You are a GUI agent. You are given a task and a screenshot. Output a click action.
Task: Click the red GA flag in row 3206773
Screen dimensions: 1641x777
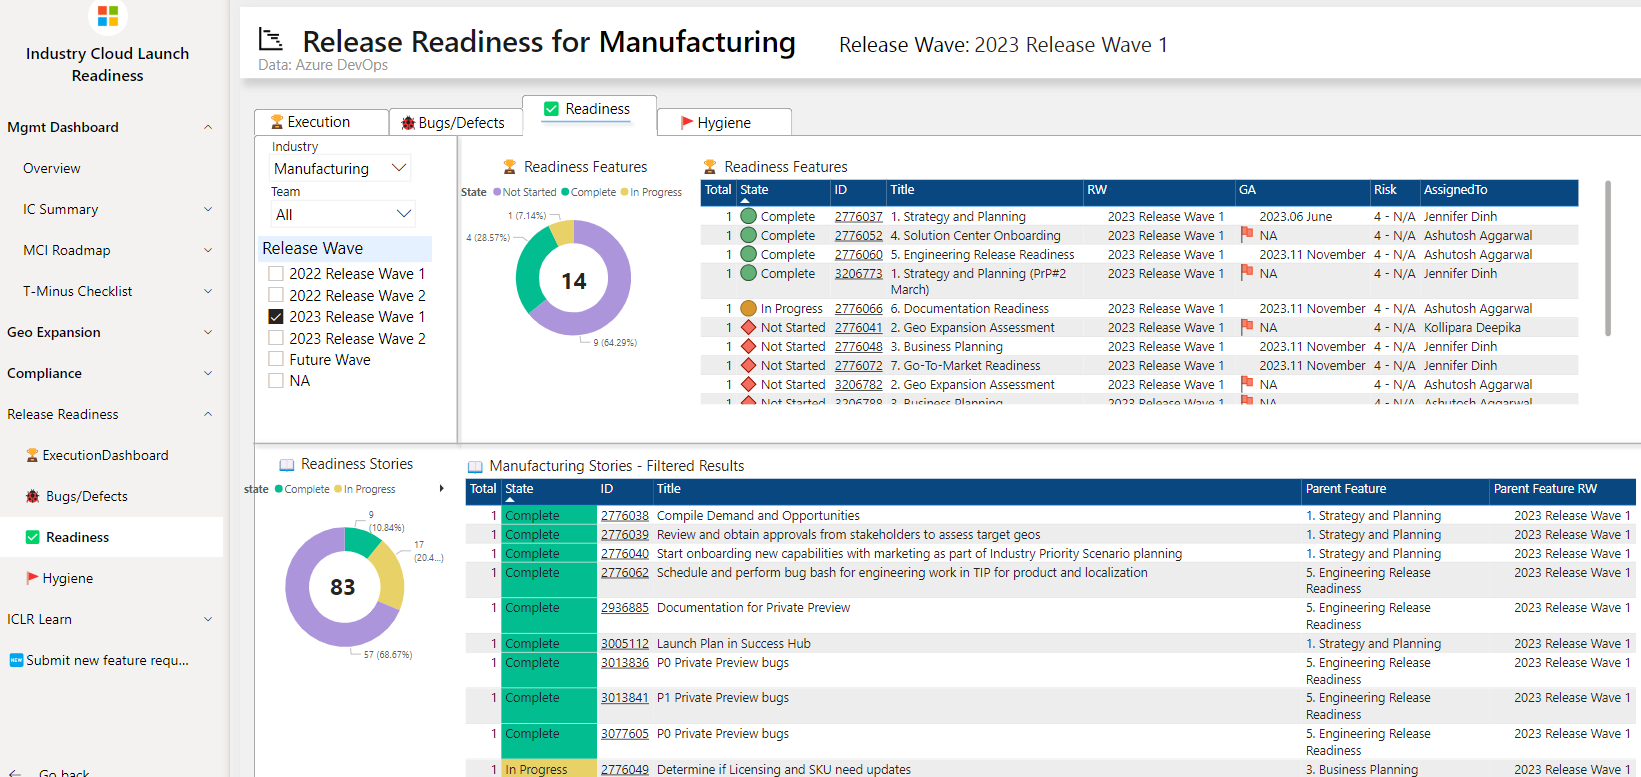(x=1246, y=272)
